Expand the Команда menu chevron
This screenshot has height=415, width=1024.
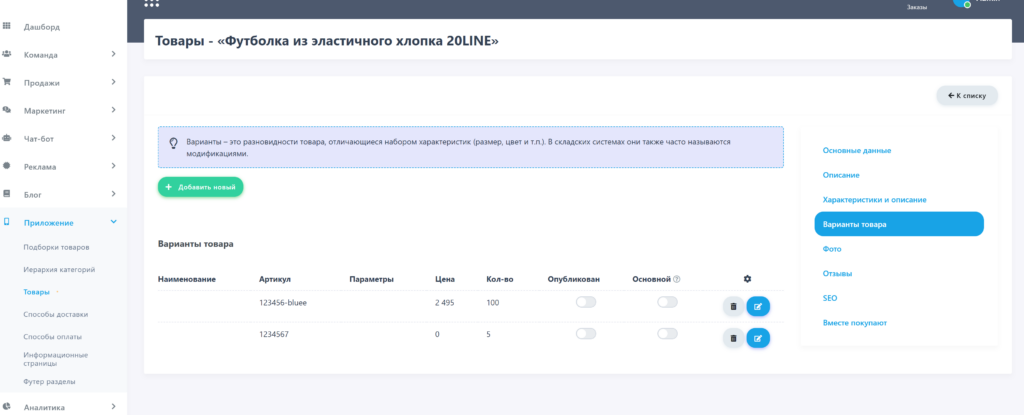[x=114, y=54]
